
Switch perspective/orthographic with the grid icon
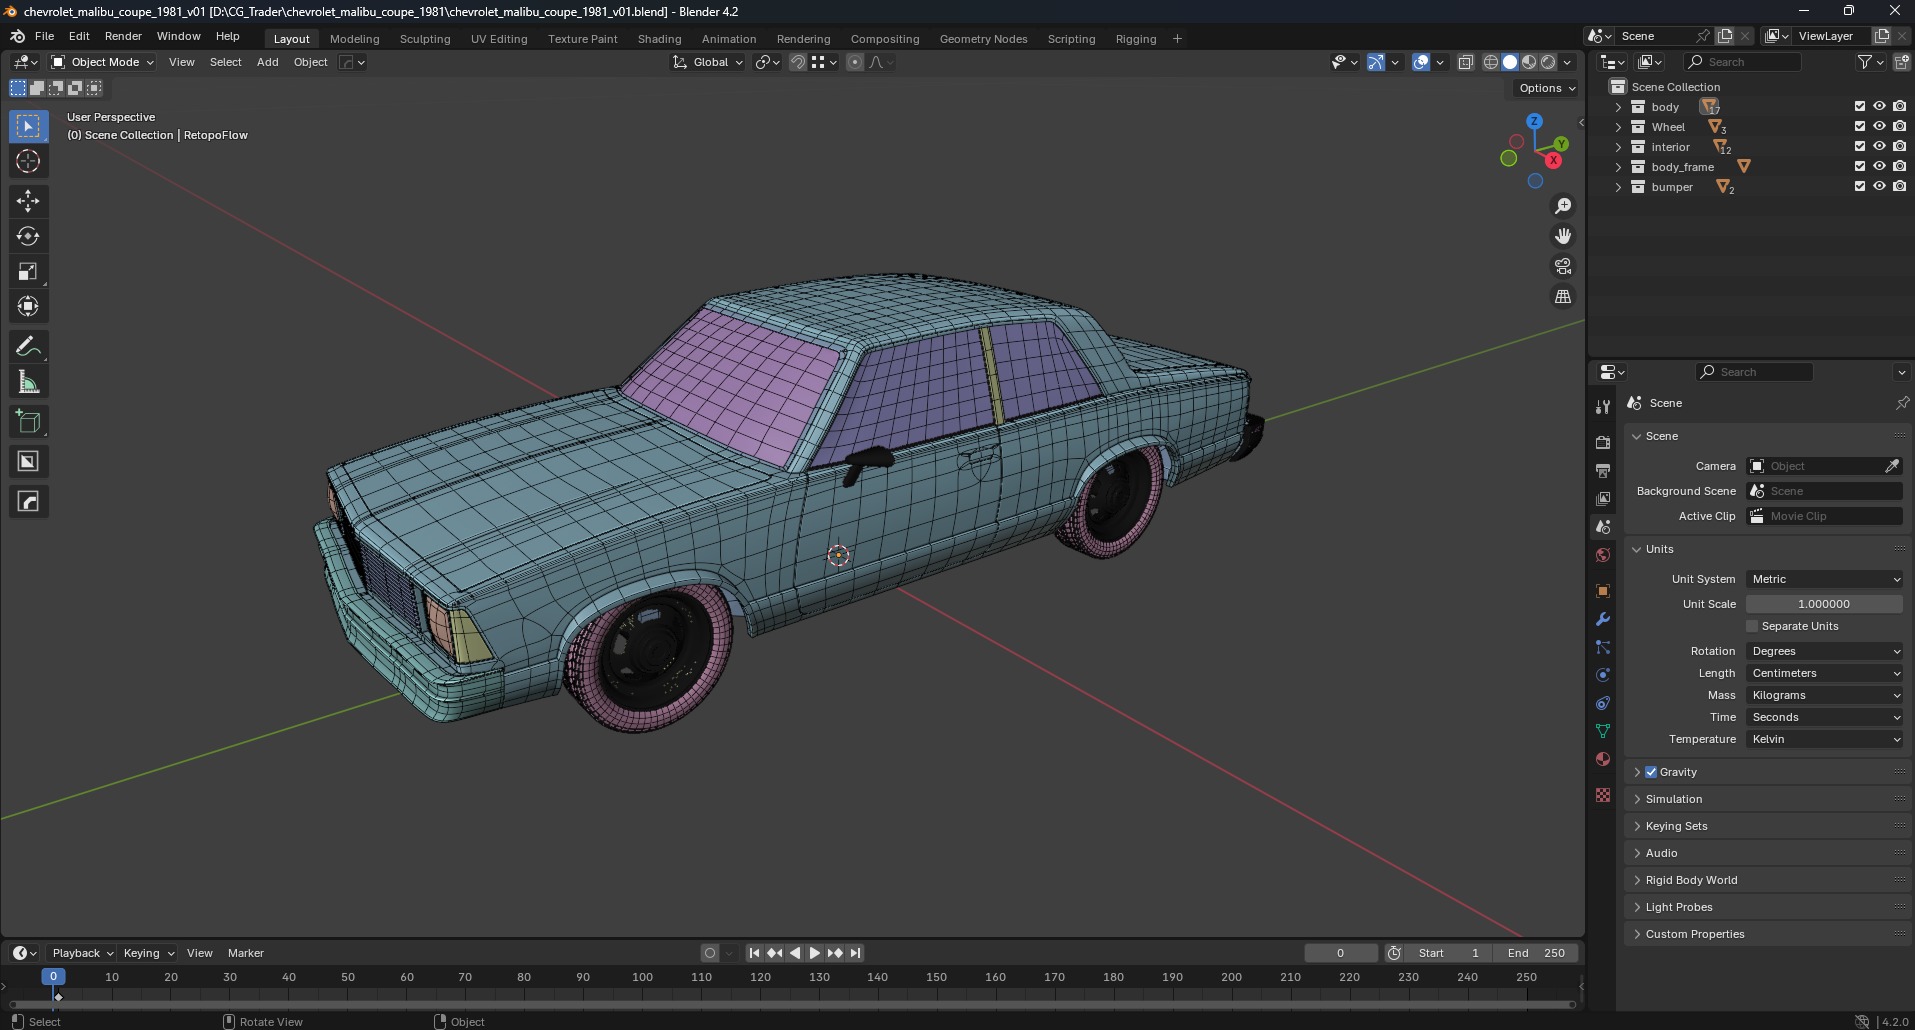tap(1563, 296)
